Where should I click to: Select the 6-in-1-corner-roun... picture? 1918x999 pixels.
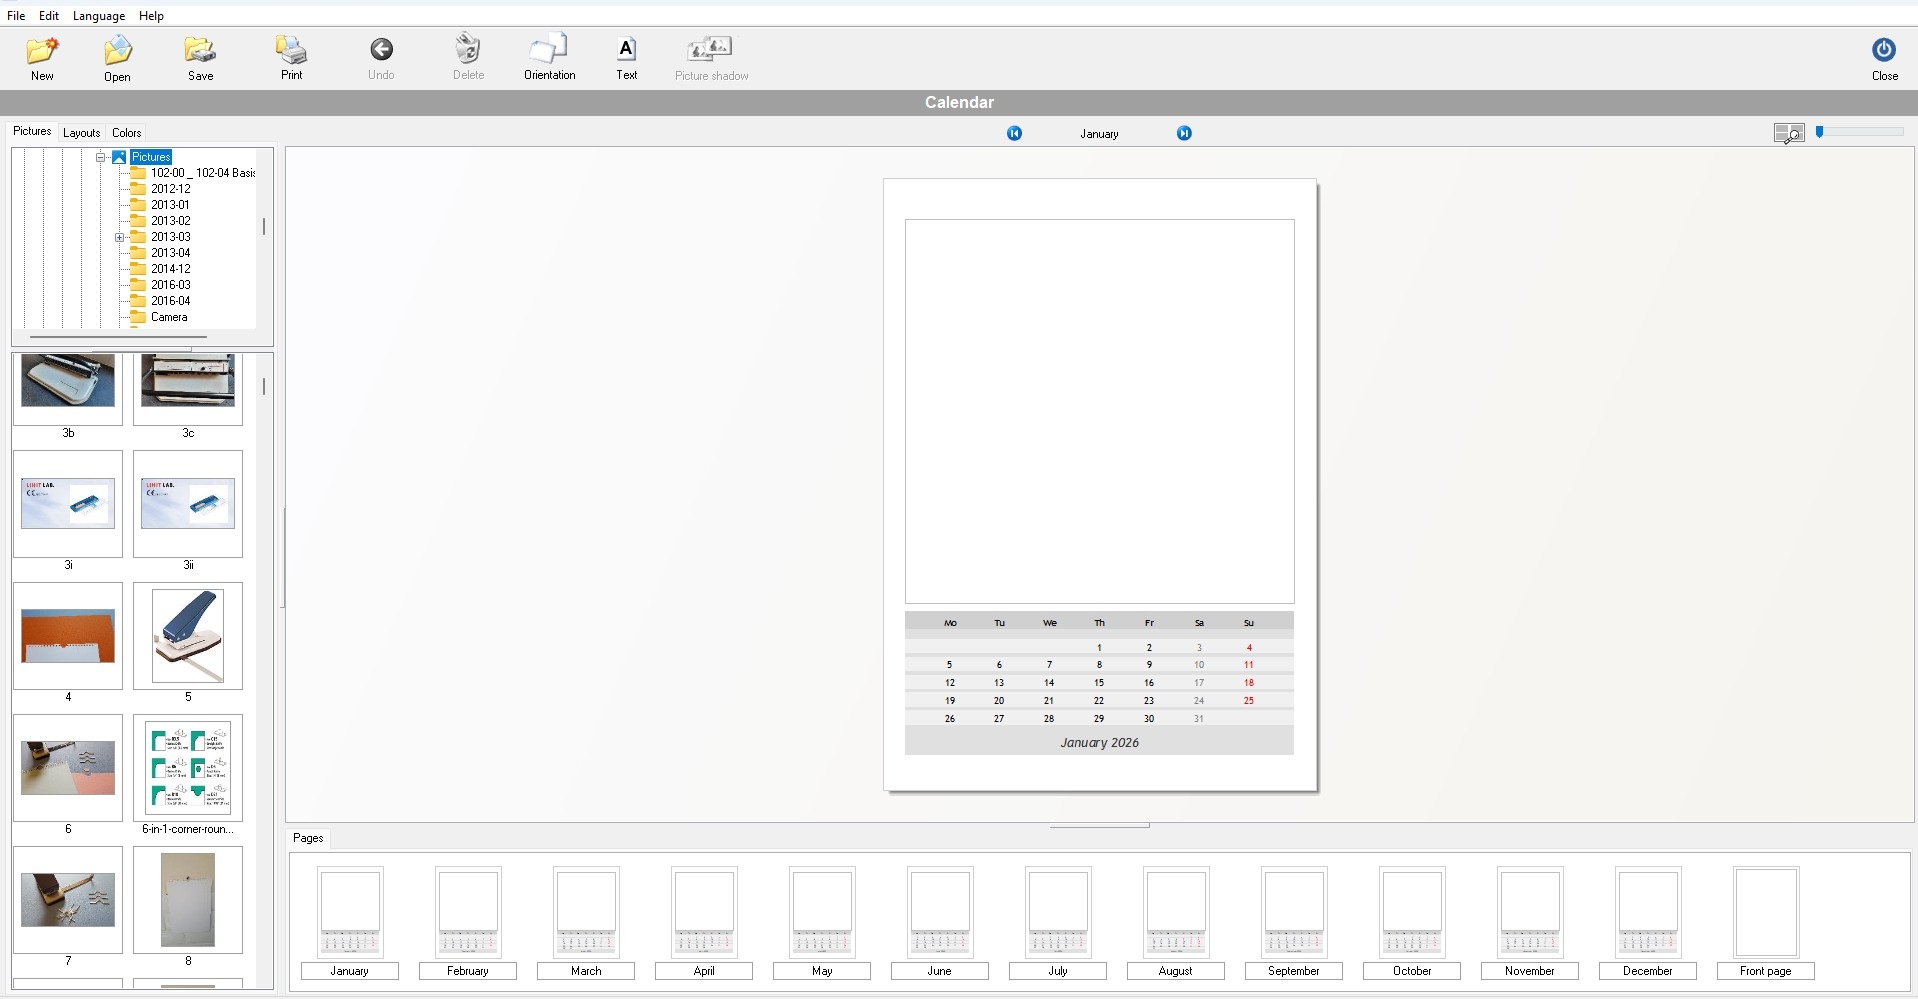point(188,768)
